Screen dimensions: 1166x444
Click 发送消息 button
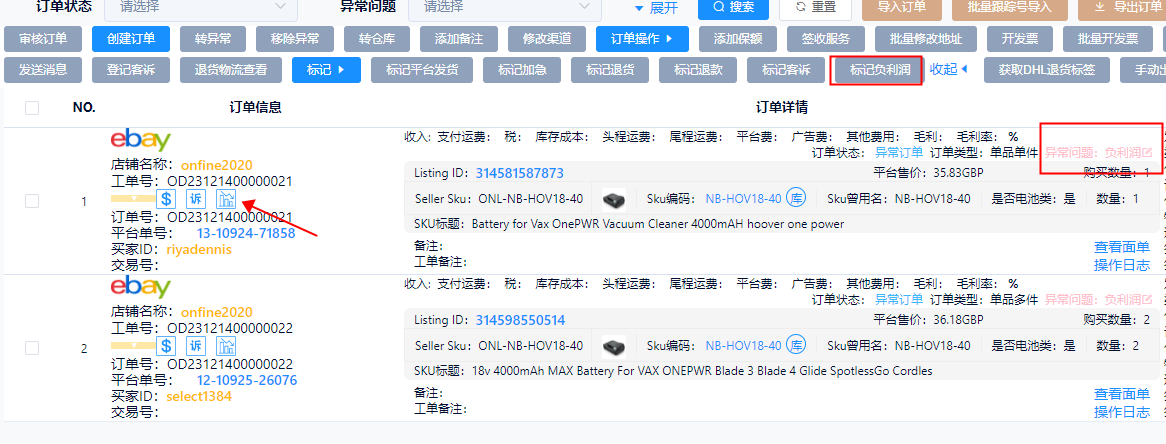tap(42, 70)
